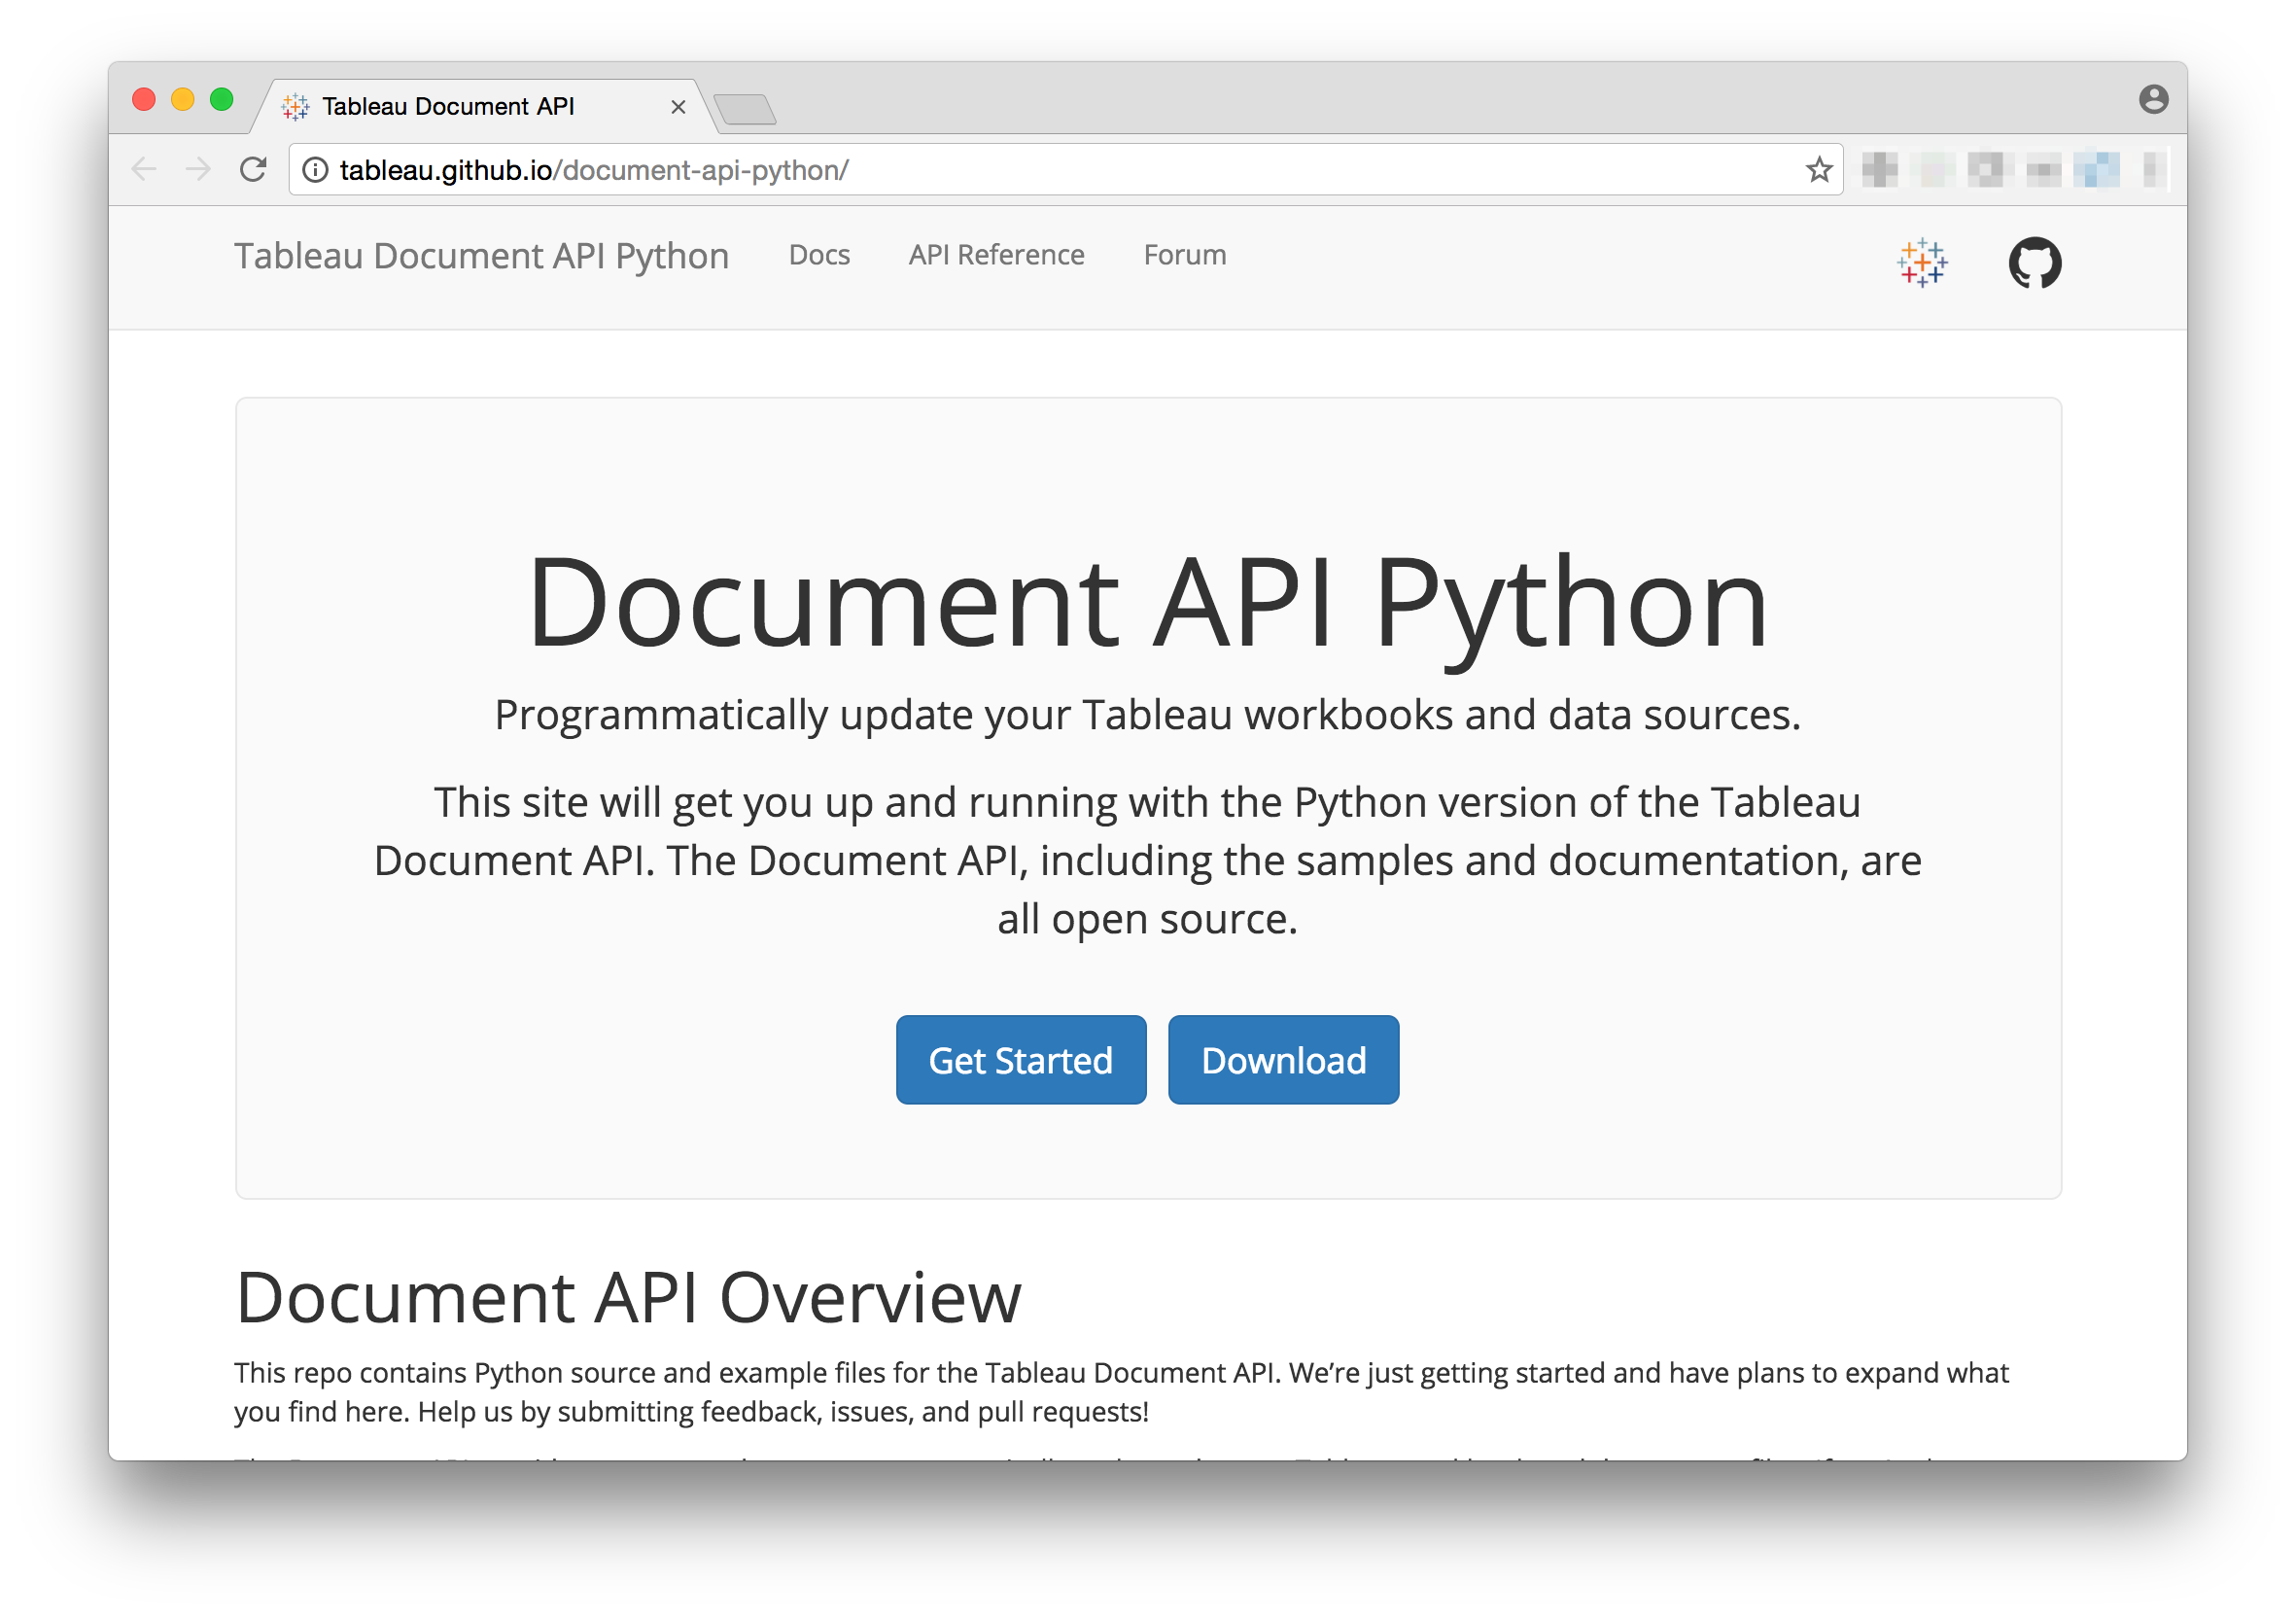The image size is (2296, 1616).
Task: Click the Download button
Action: click(1283, 1059)
